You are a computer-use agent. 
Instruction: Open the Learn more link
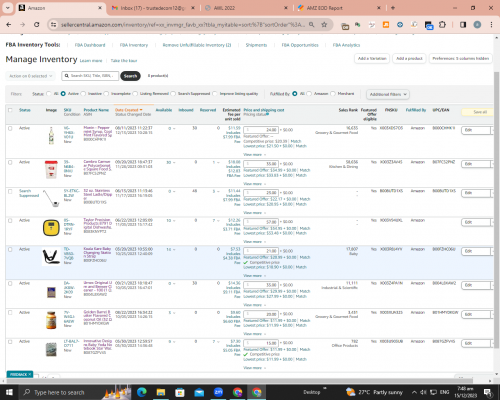[x=91, y=61]
